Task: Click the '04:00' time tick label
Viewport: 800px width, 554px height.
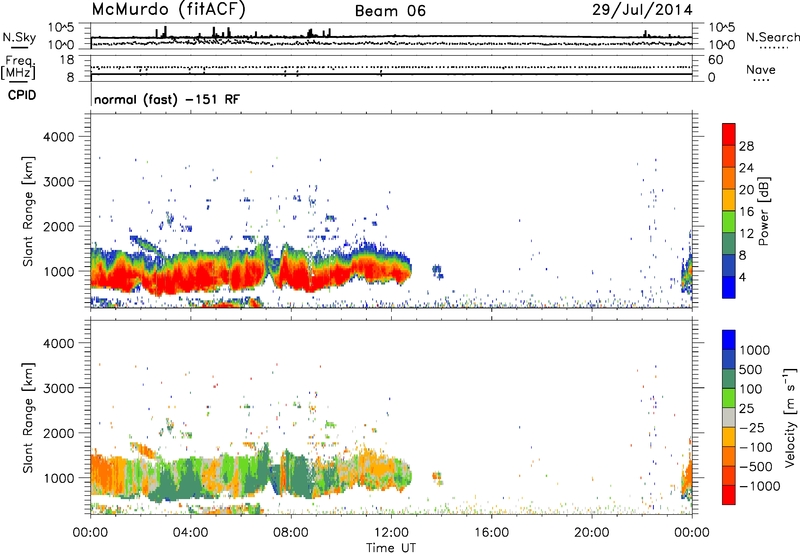Action: 190,533
